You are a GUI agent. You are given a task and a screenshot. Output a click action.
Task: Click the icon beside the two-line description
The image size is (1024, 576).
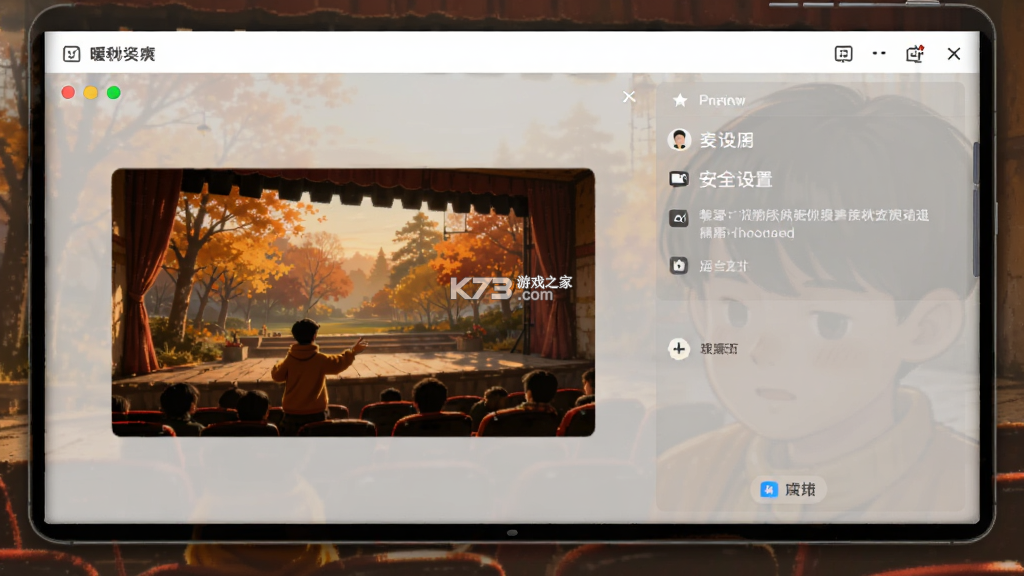coord(679,218)
